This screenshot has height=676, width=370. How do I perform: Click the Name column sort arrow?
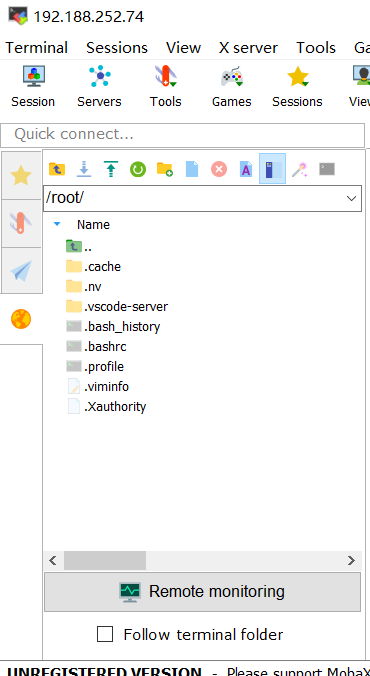[x=57, y=224]
